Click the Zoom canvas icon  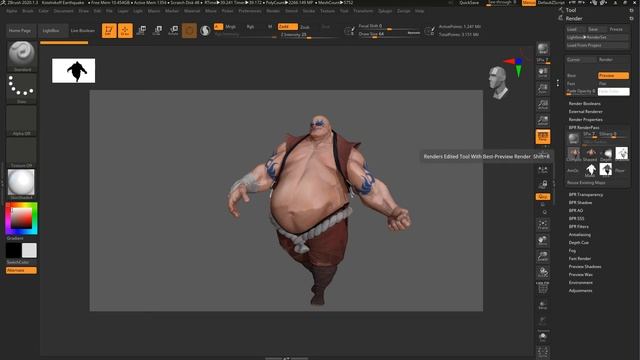(543, 89)
